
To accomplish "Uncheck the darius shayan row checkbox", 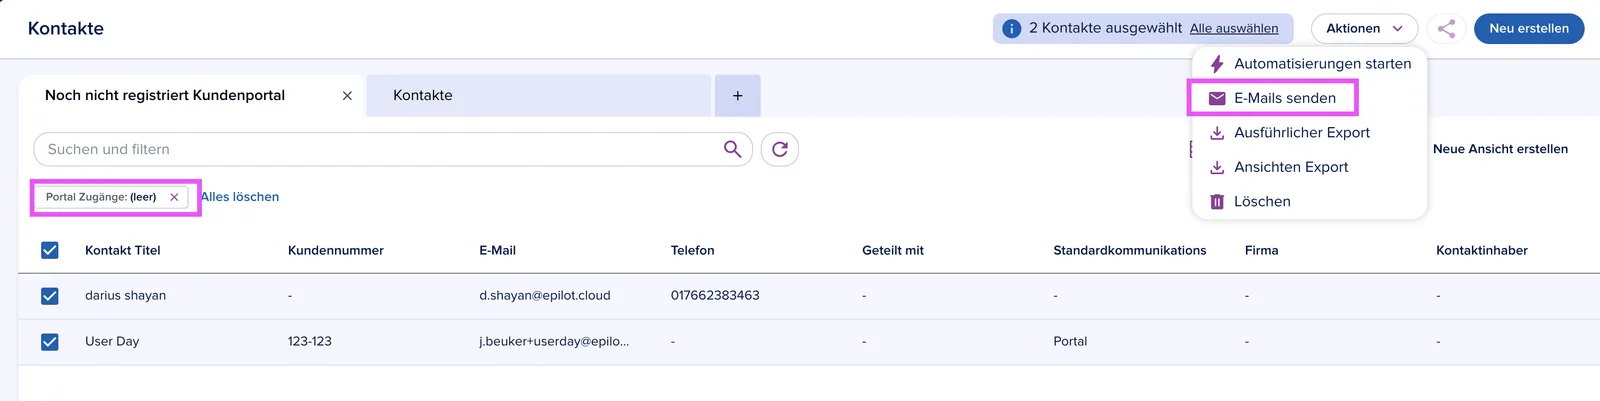I will 50,296.
